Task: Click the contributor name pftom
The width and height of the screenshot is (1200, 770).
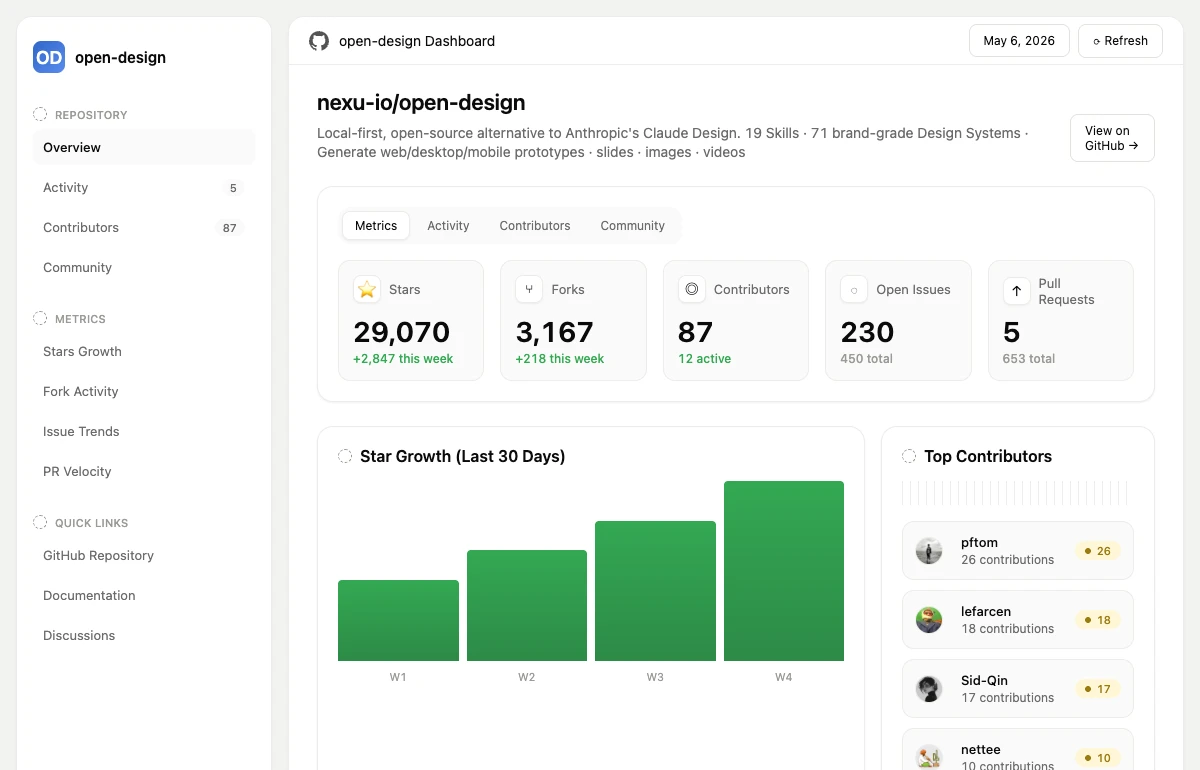Action: [980, 543]
